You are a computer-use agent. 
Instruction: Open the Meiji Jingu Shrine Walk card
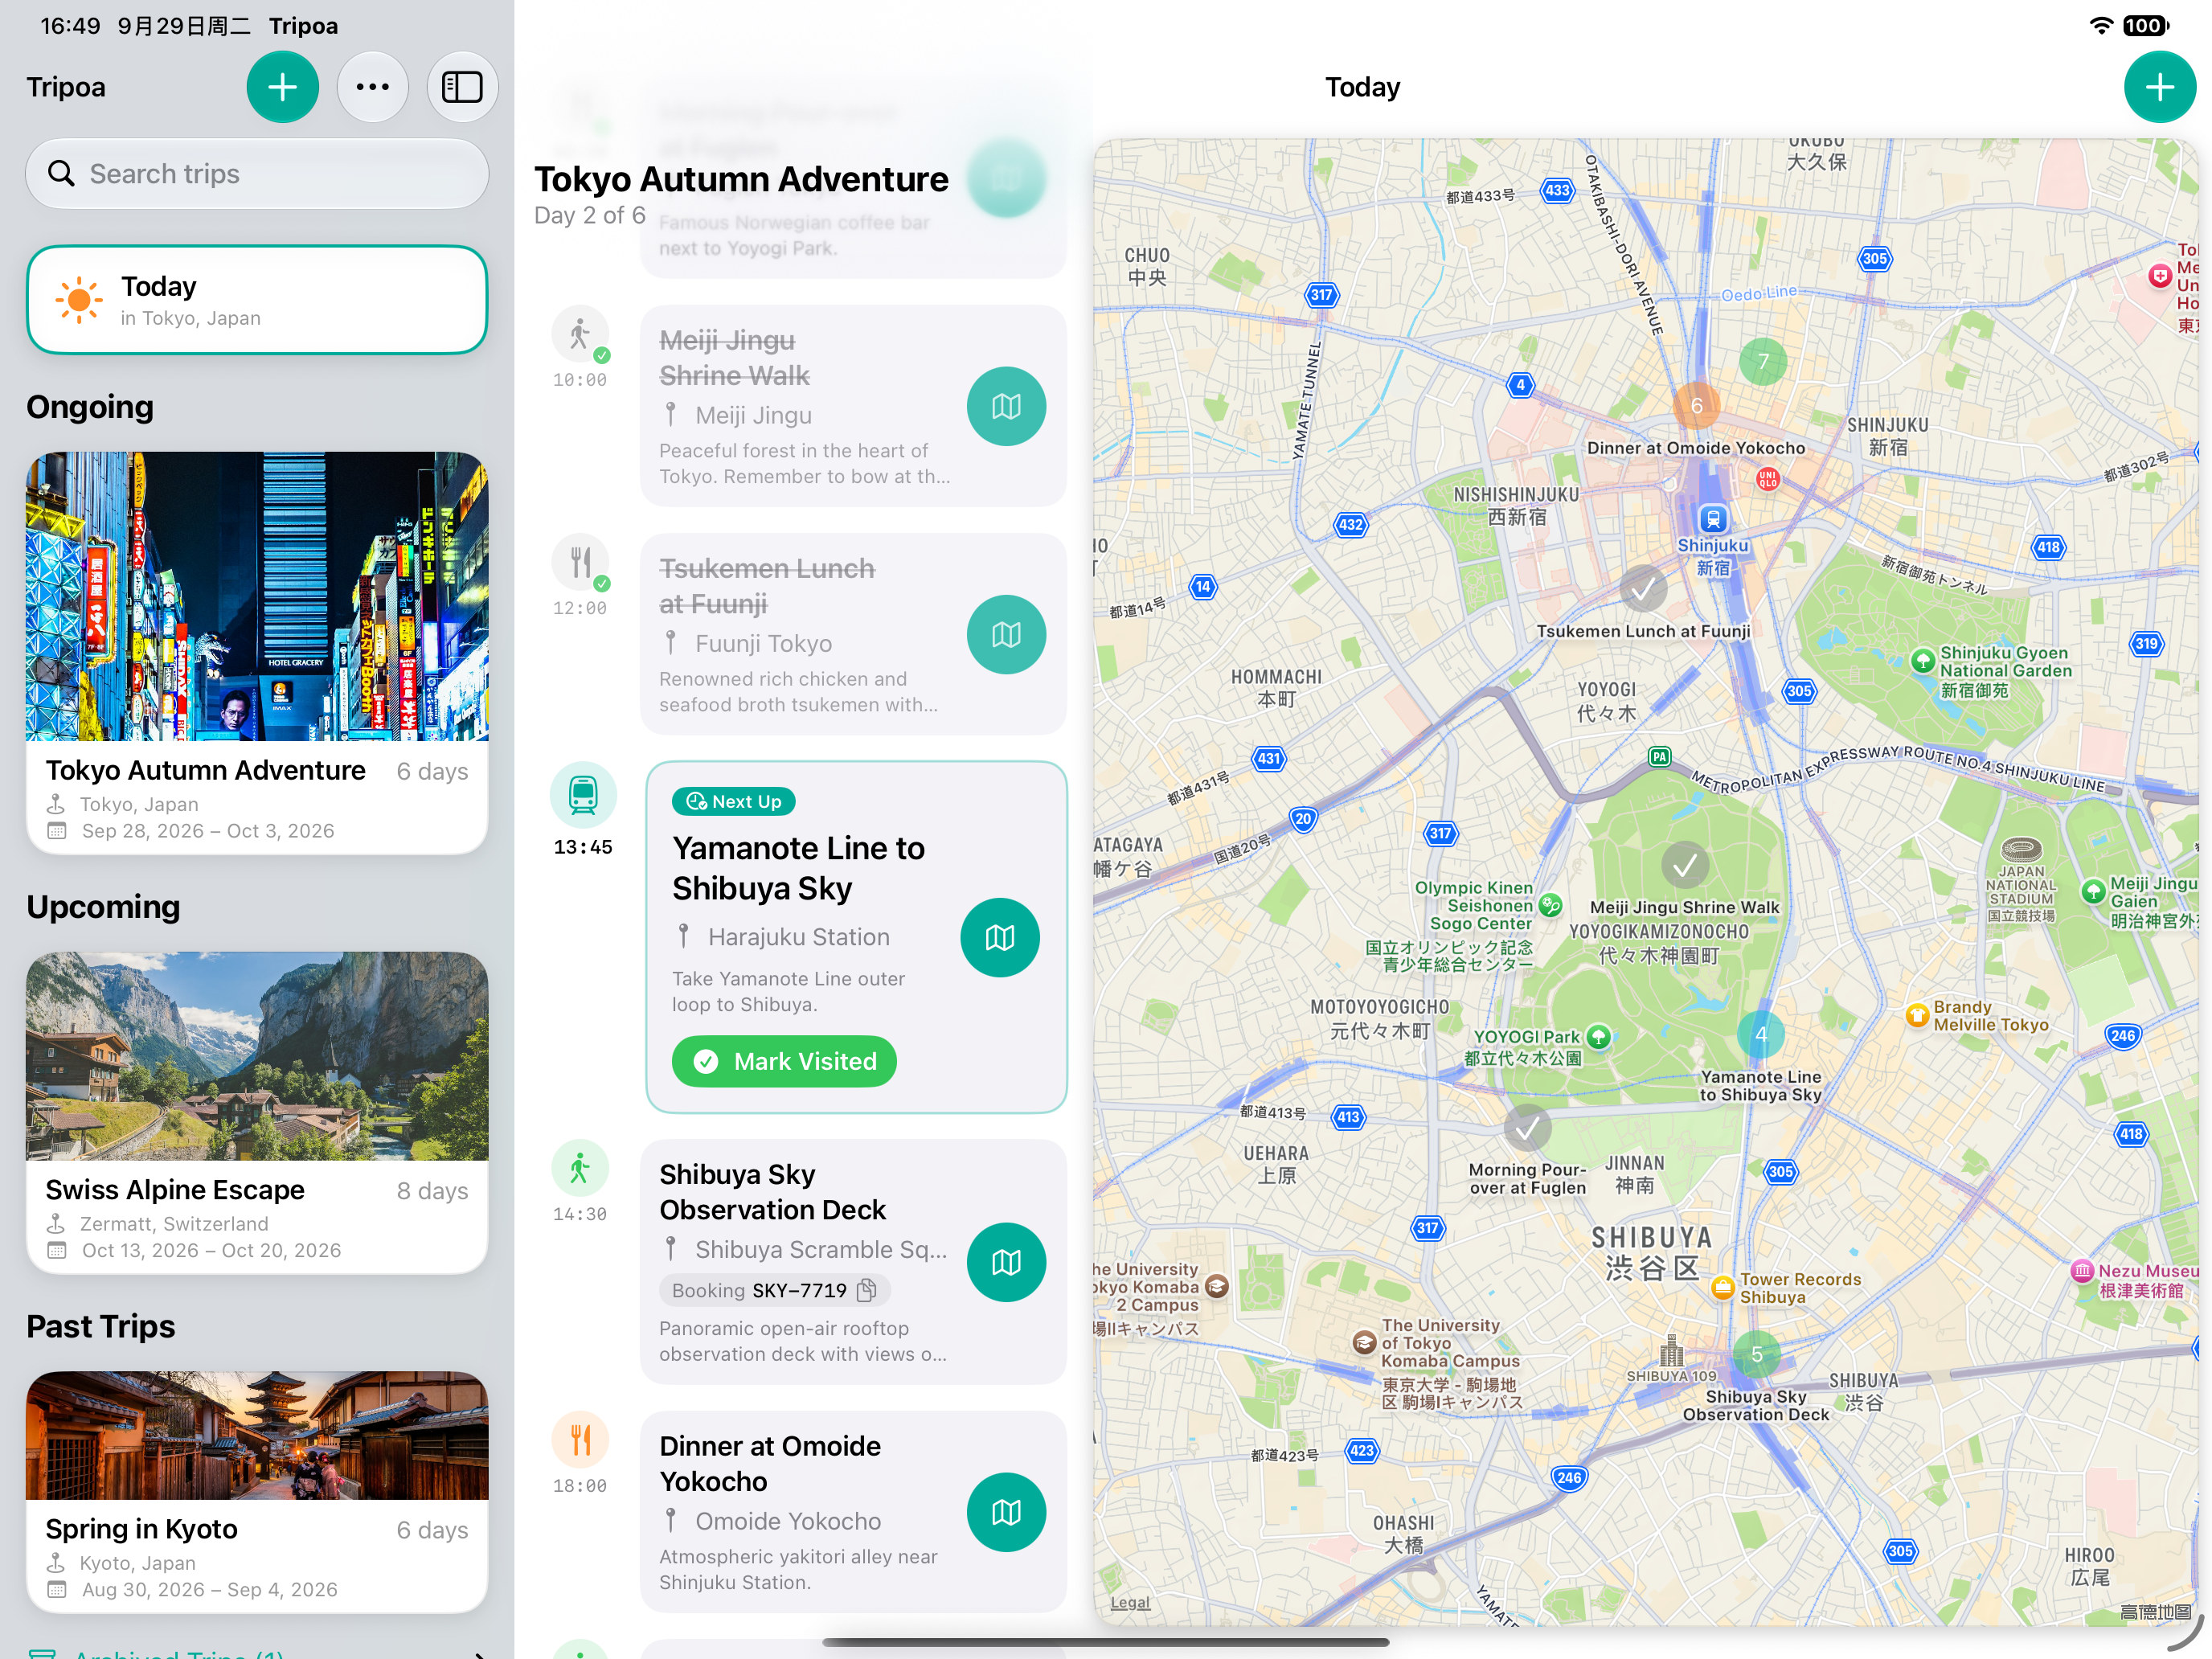click(853, 406)
